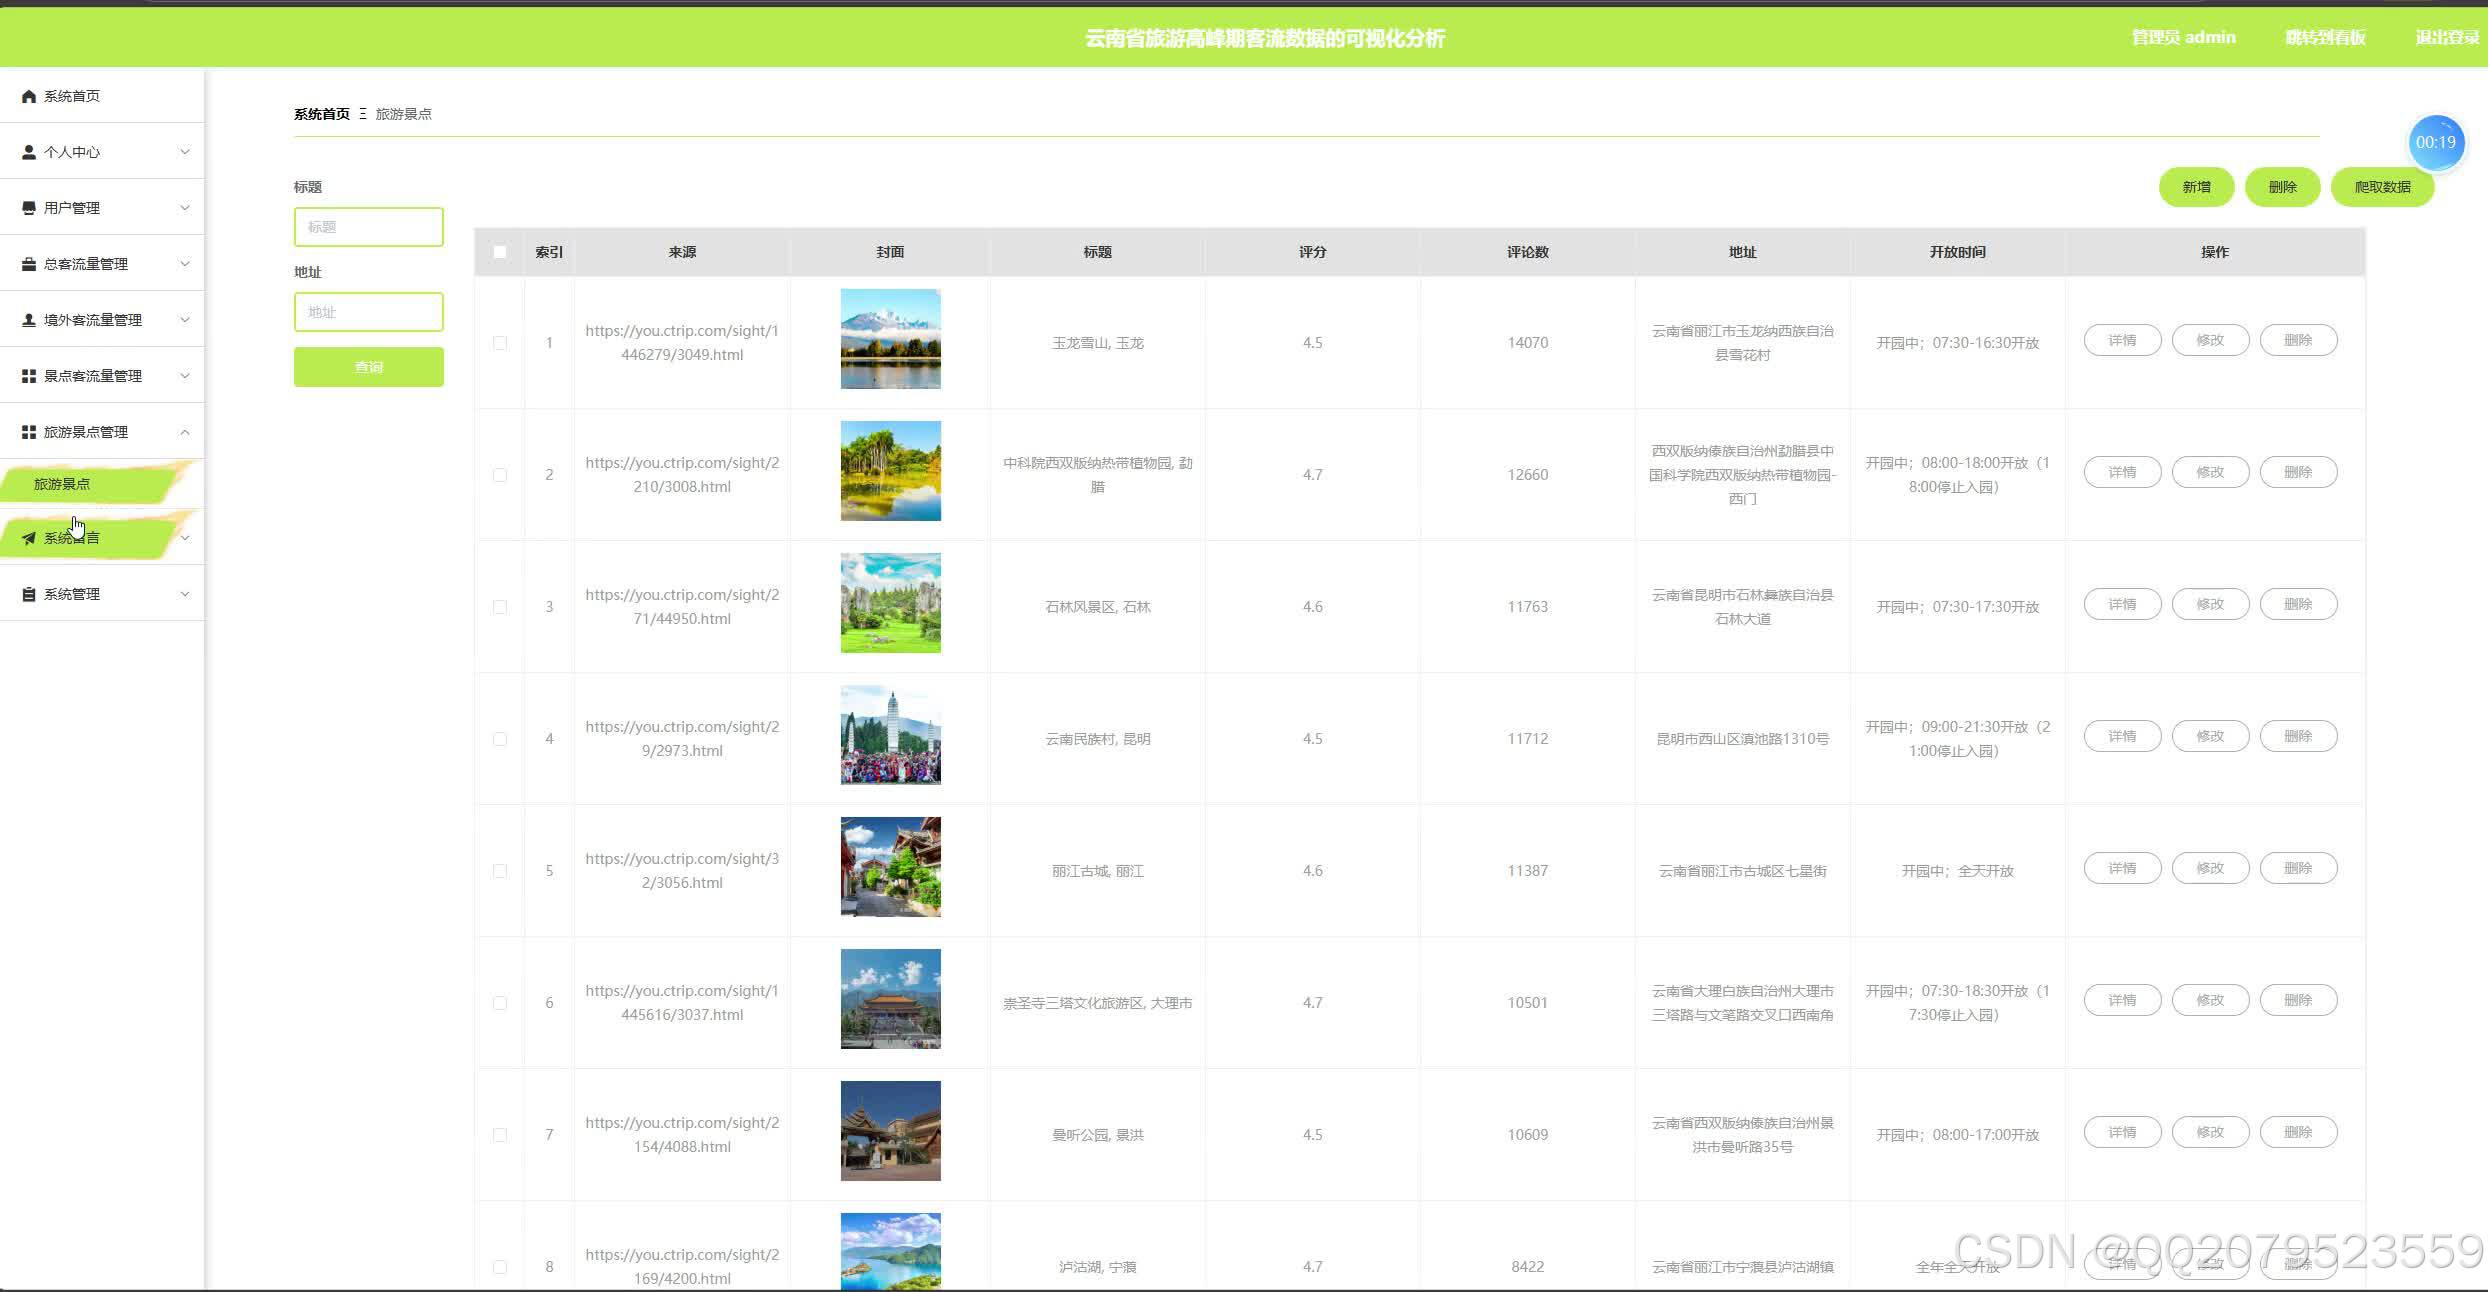The image size is (2488, 1292).
Task: Focus the 标题 search input
Action: point(368,227)
